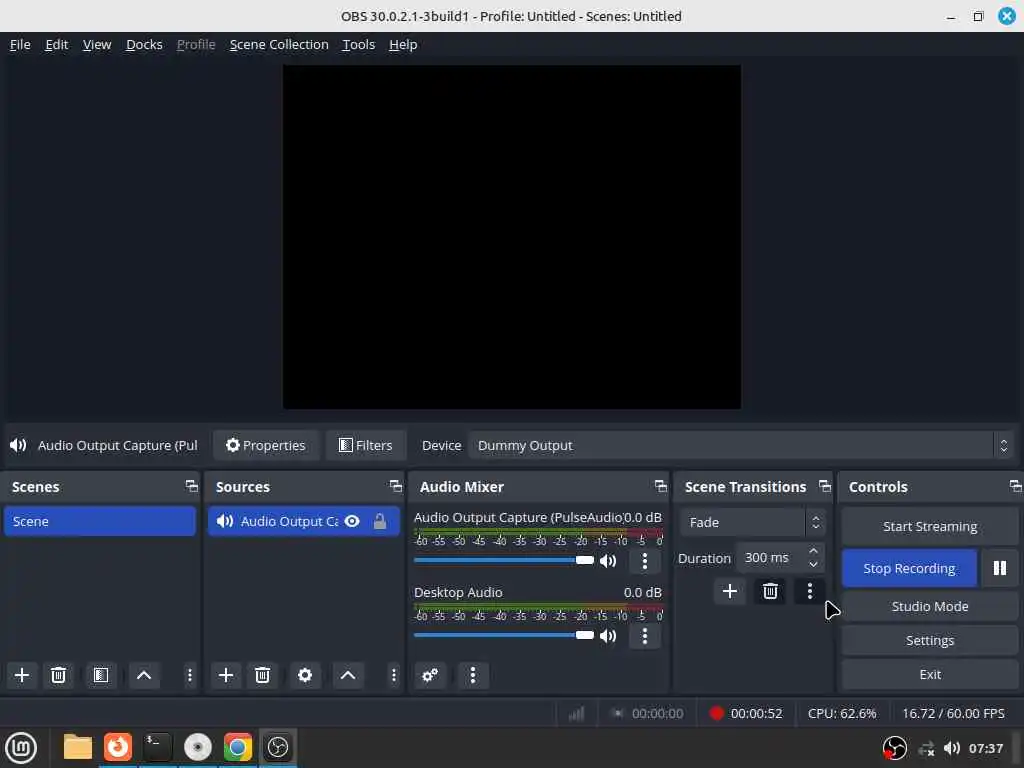The height and width of the screenshot is (768, 1024).
Task: Open the Help menu
Action: pos(403,44)
